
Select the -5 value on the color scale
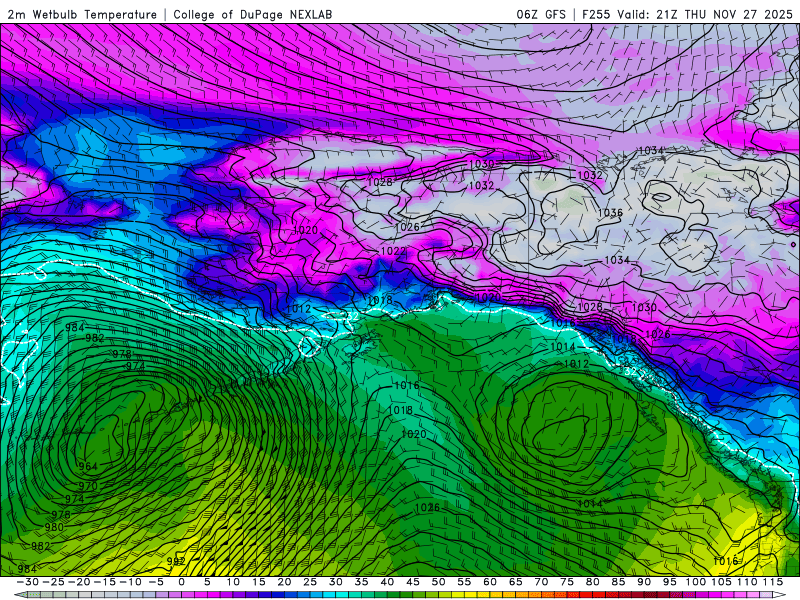pos(156,582)
